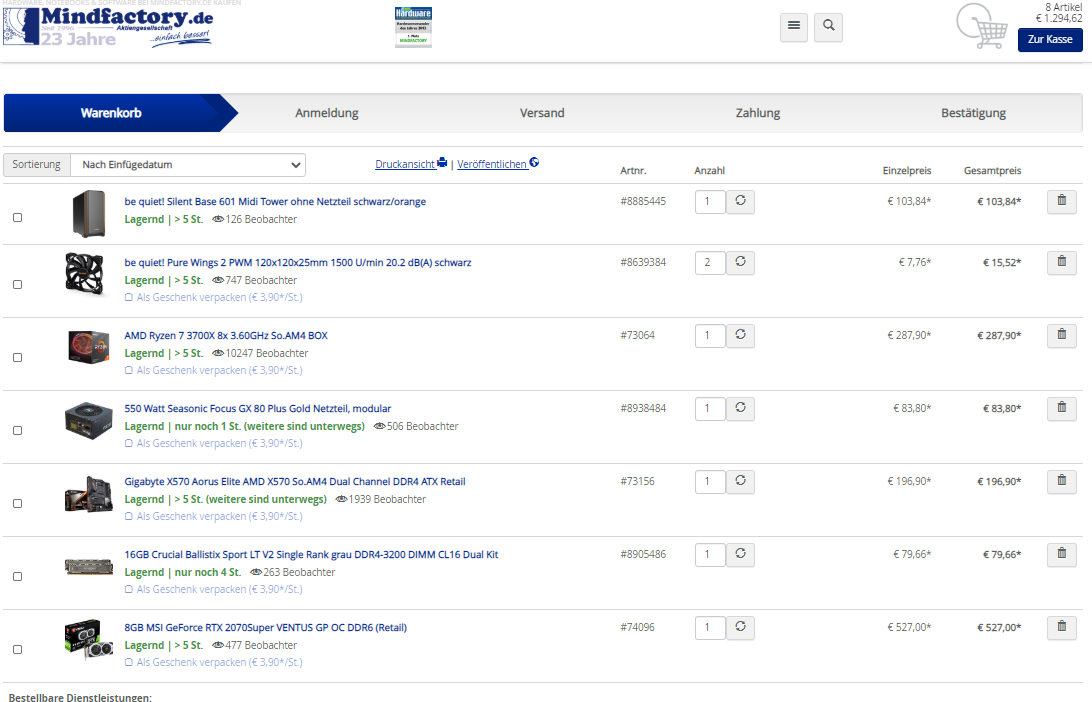Select checkbox for Crucial Ballistix row
1092x702 pixels.
point(17,577)
